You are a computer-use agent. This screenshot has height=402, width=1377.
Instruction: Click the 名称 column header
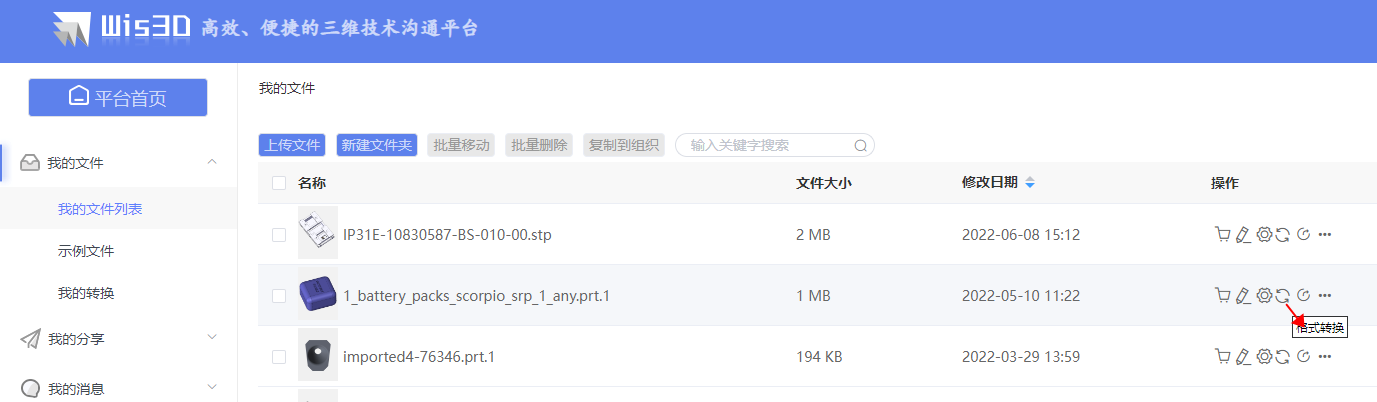click(312, 183)
